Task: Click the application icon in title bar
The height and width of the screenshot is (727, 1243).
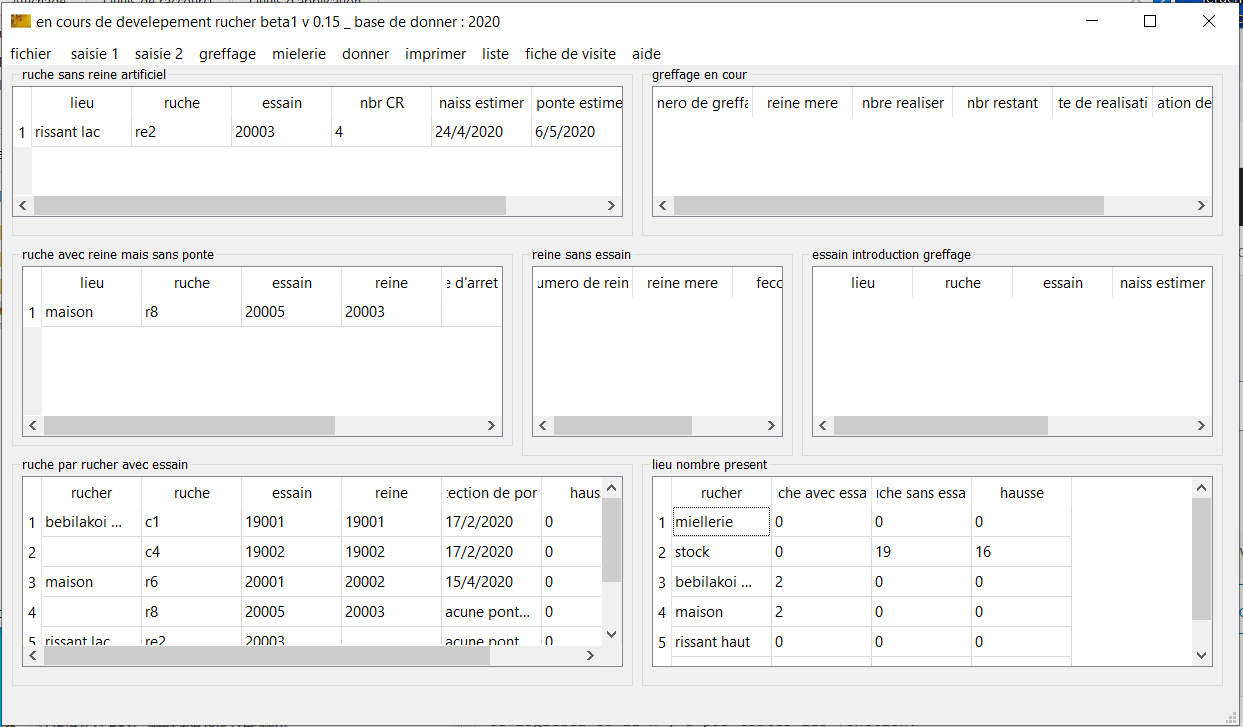Action: [x=20, y=22]
